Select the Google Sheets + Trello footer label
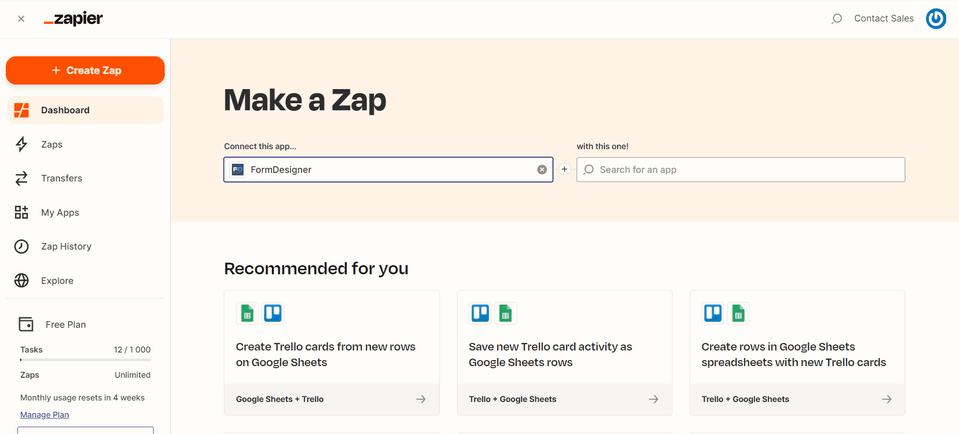Viewport: 959px width, 434px height. (x=280, y=399)
